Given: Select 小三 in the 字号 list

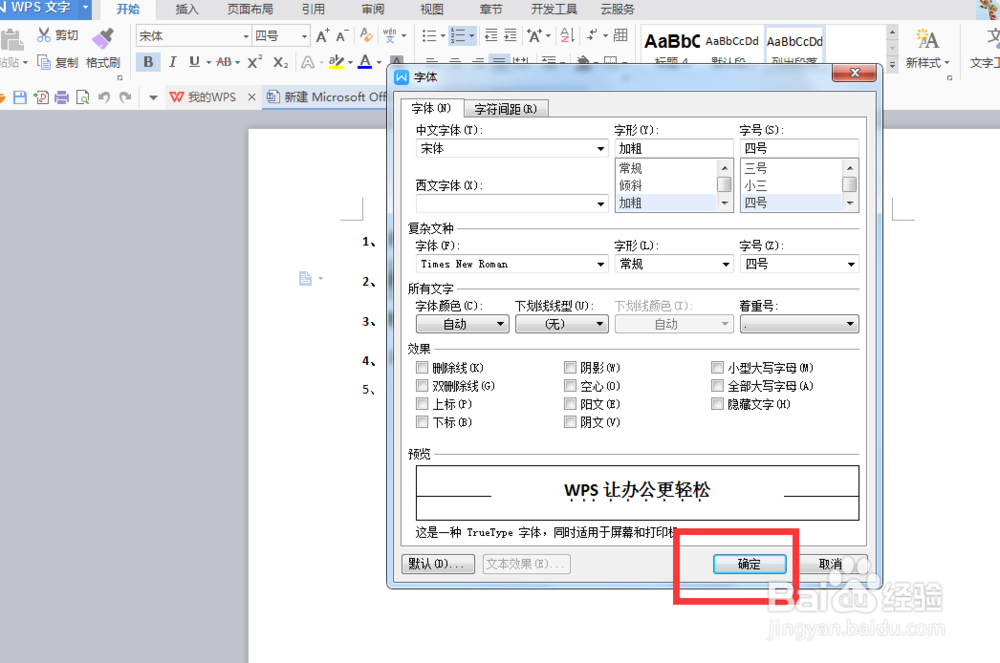Looking at the screenshot, I should (x=791, y=186).
